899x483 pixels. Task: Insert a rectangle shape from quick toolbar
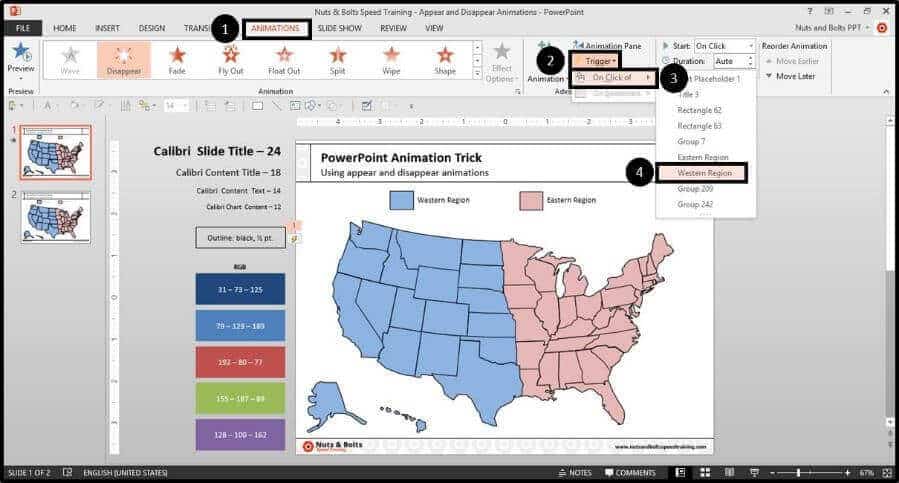257,106
